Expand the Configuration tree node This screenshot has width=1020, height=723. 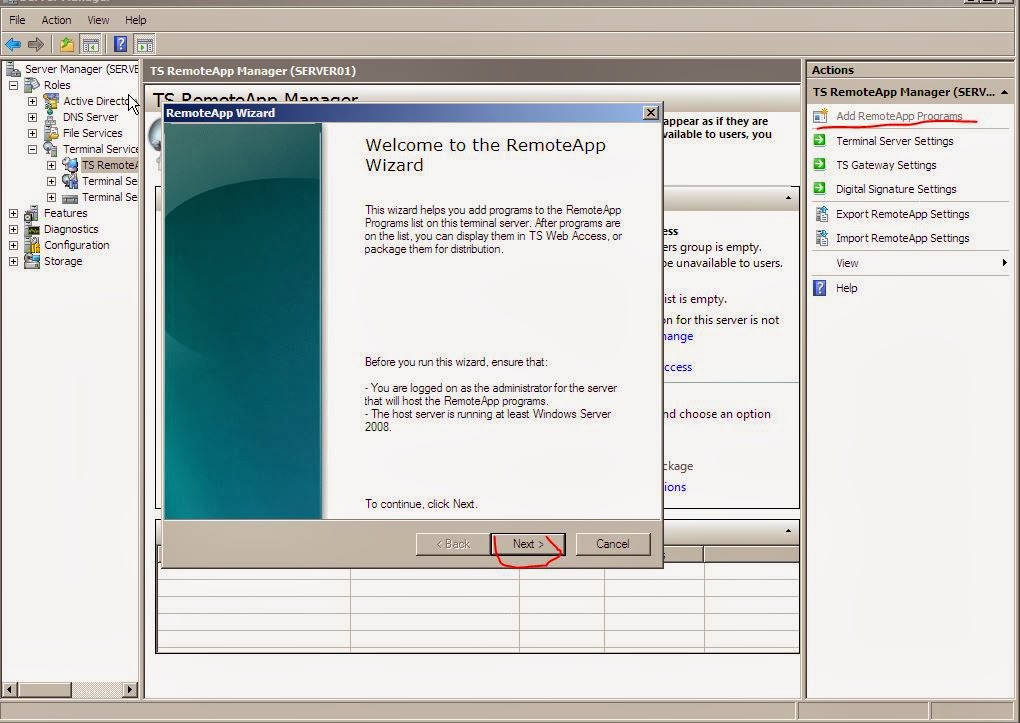(13, 245)
